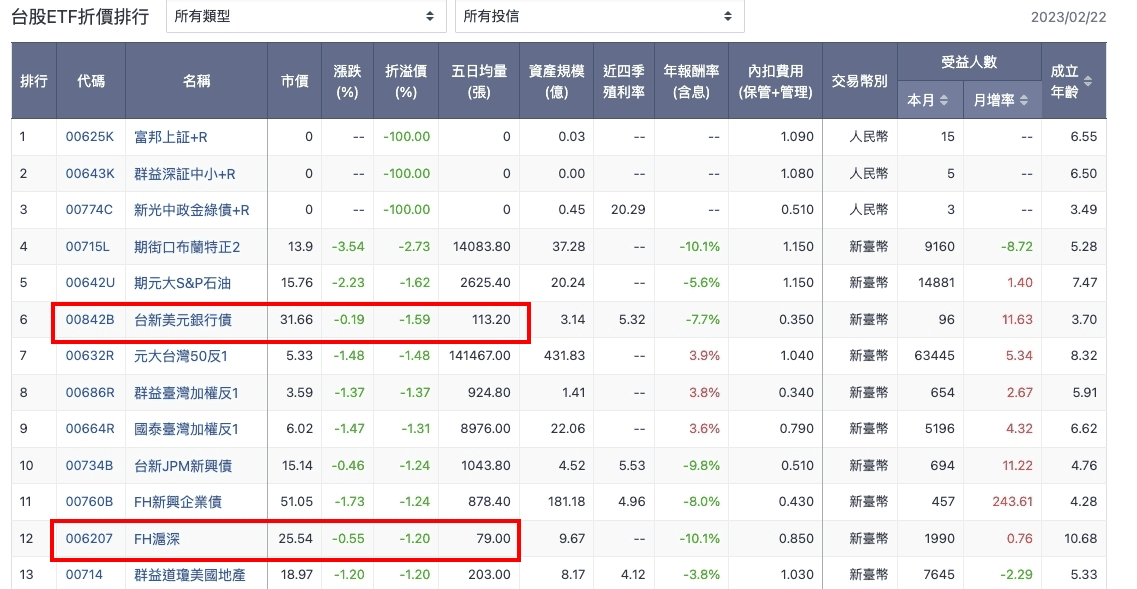
Task: Click the 資產規模(億) column header
Action: tap(556, 81)
